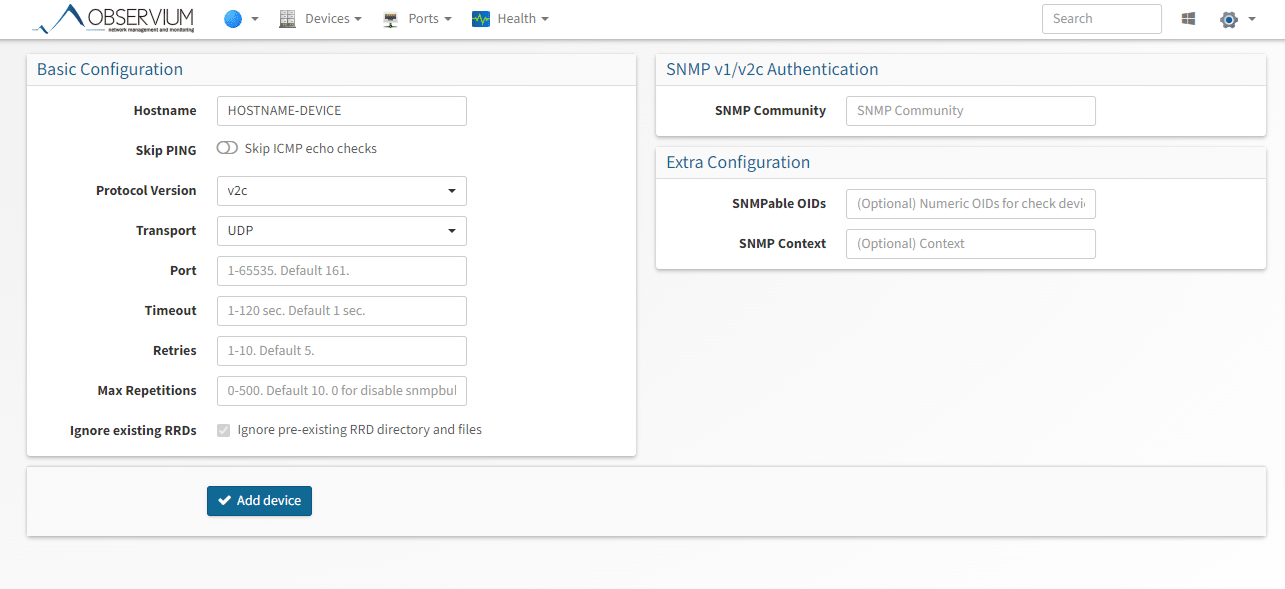Open the settings gear icon
The image size is (1285, 589).
pos(1229,19)
